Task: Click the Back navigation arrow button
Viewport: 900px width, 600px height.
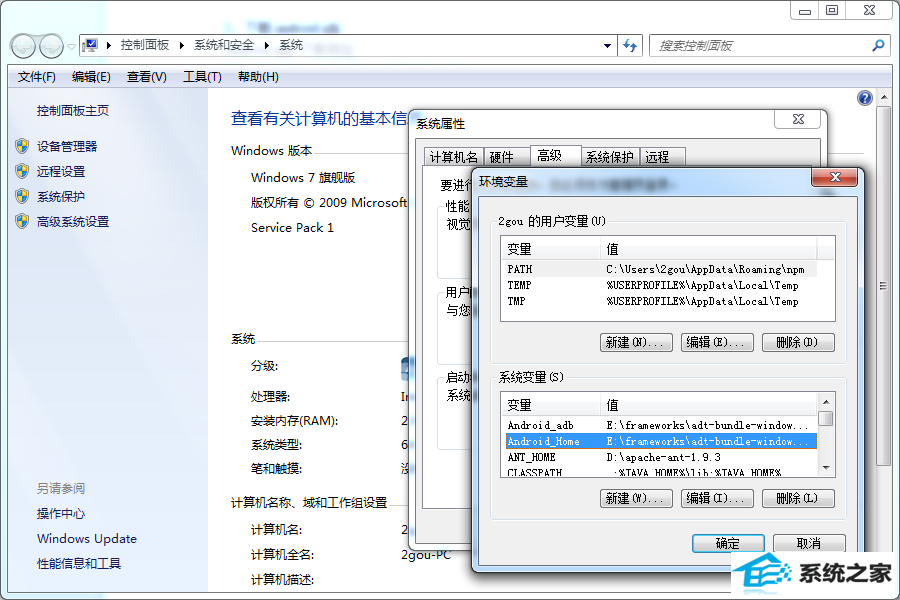Action: [24, 46]
